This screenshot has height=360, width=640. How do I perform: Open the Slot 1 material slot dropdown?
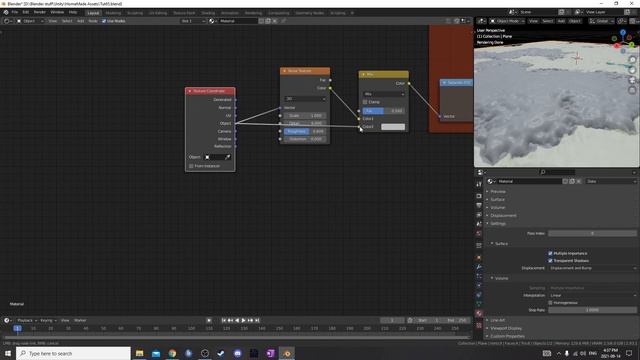(193, 21)
